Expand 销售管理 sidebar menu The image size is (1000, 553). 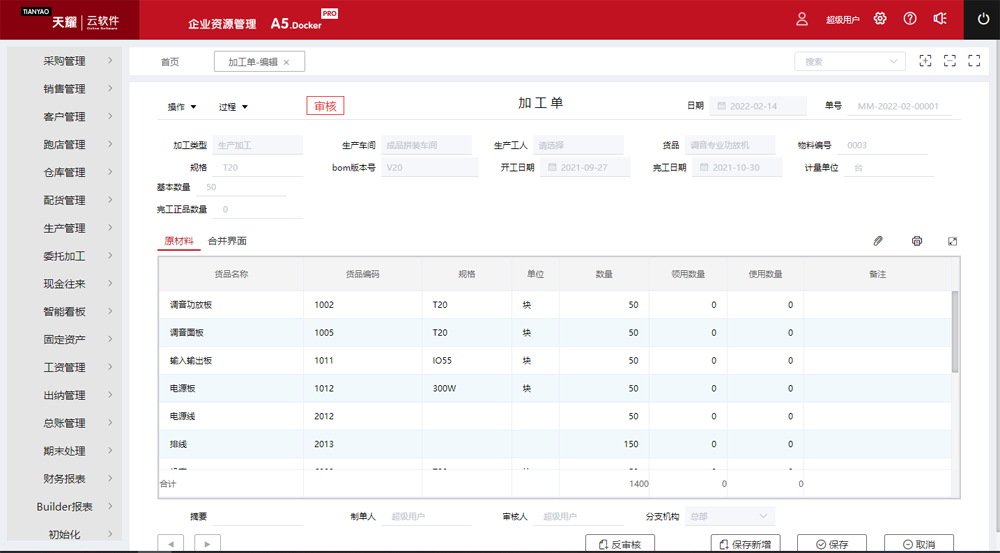[x=64, y=89]
